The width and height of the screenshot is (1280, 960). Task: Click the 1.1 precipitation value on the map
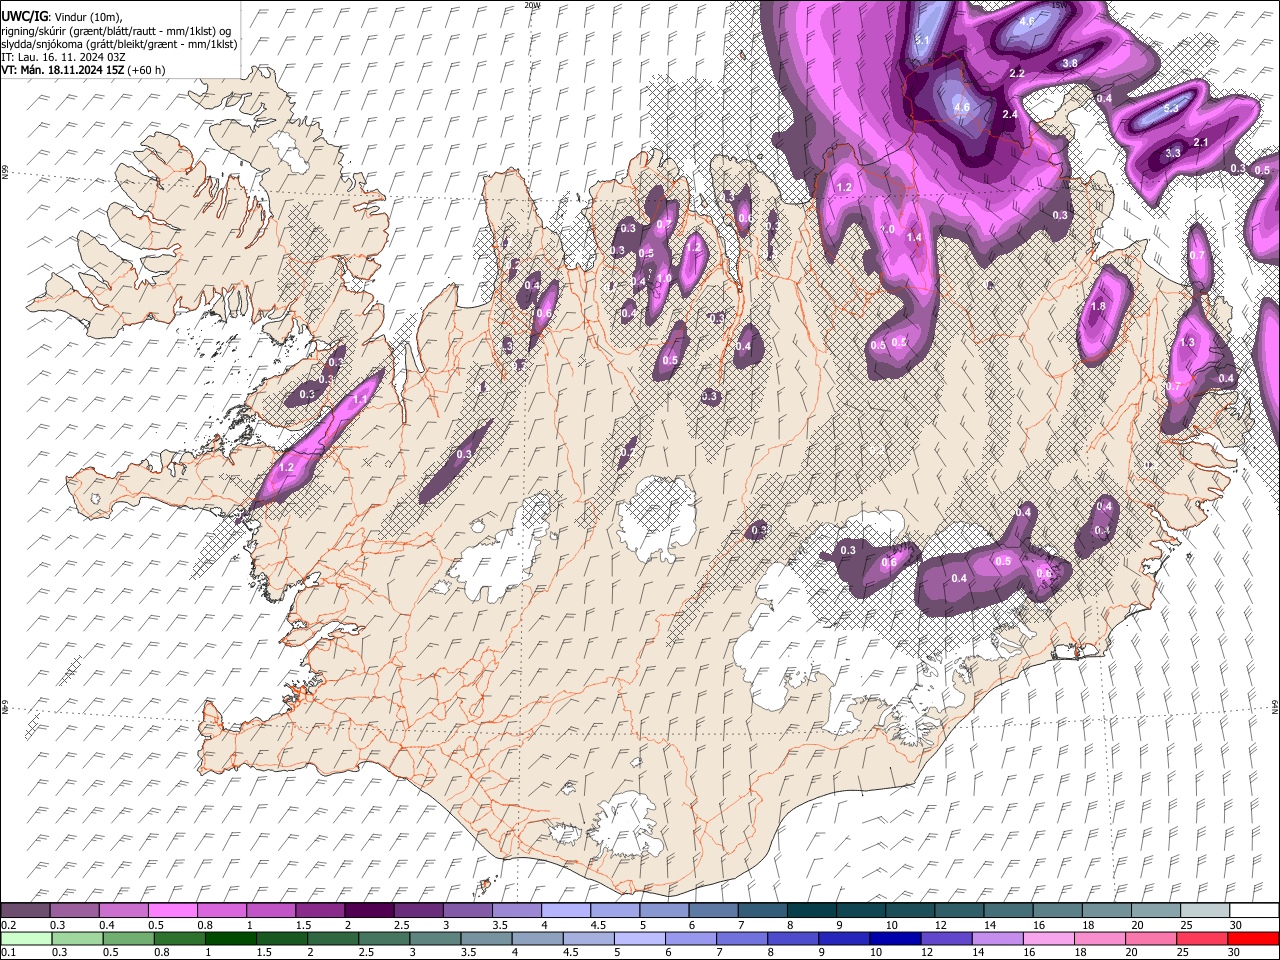pos(360,399)
